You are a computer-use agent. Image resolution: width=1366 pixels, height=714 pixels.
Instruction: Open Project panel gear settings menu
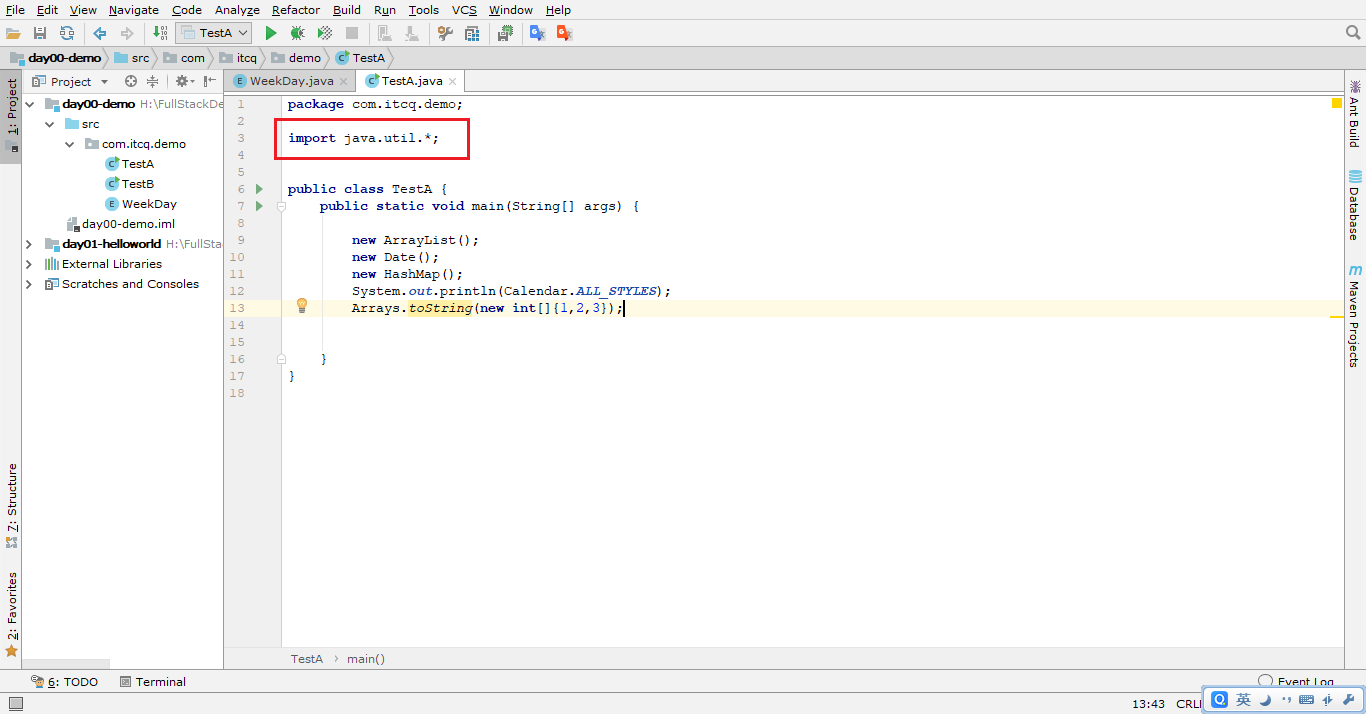click(x=184, y=81)
